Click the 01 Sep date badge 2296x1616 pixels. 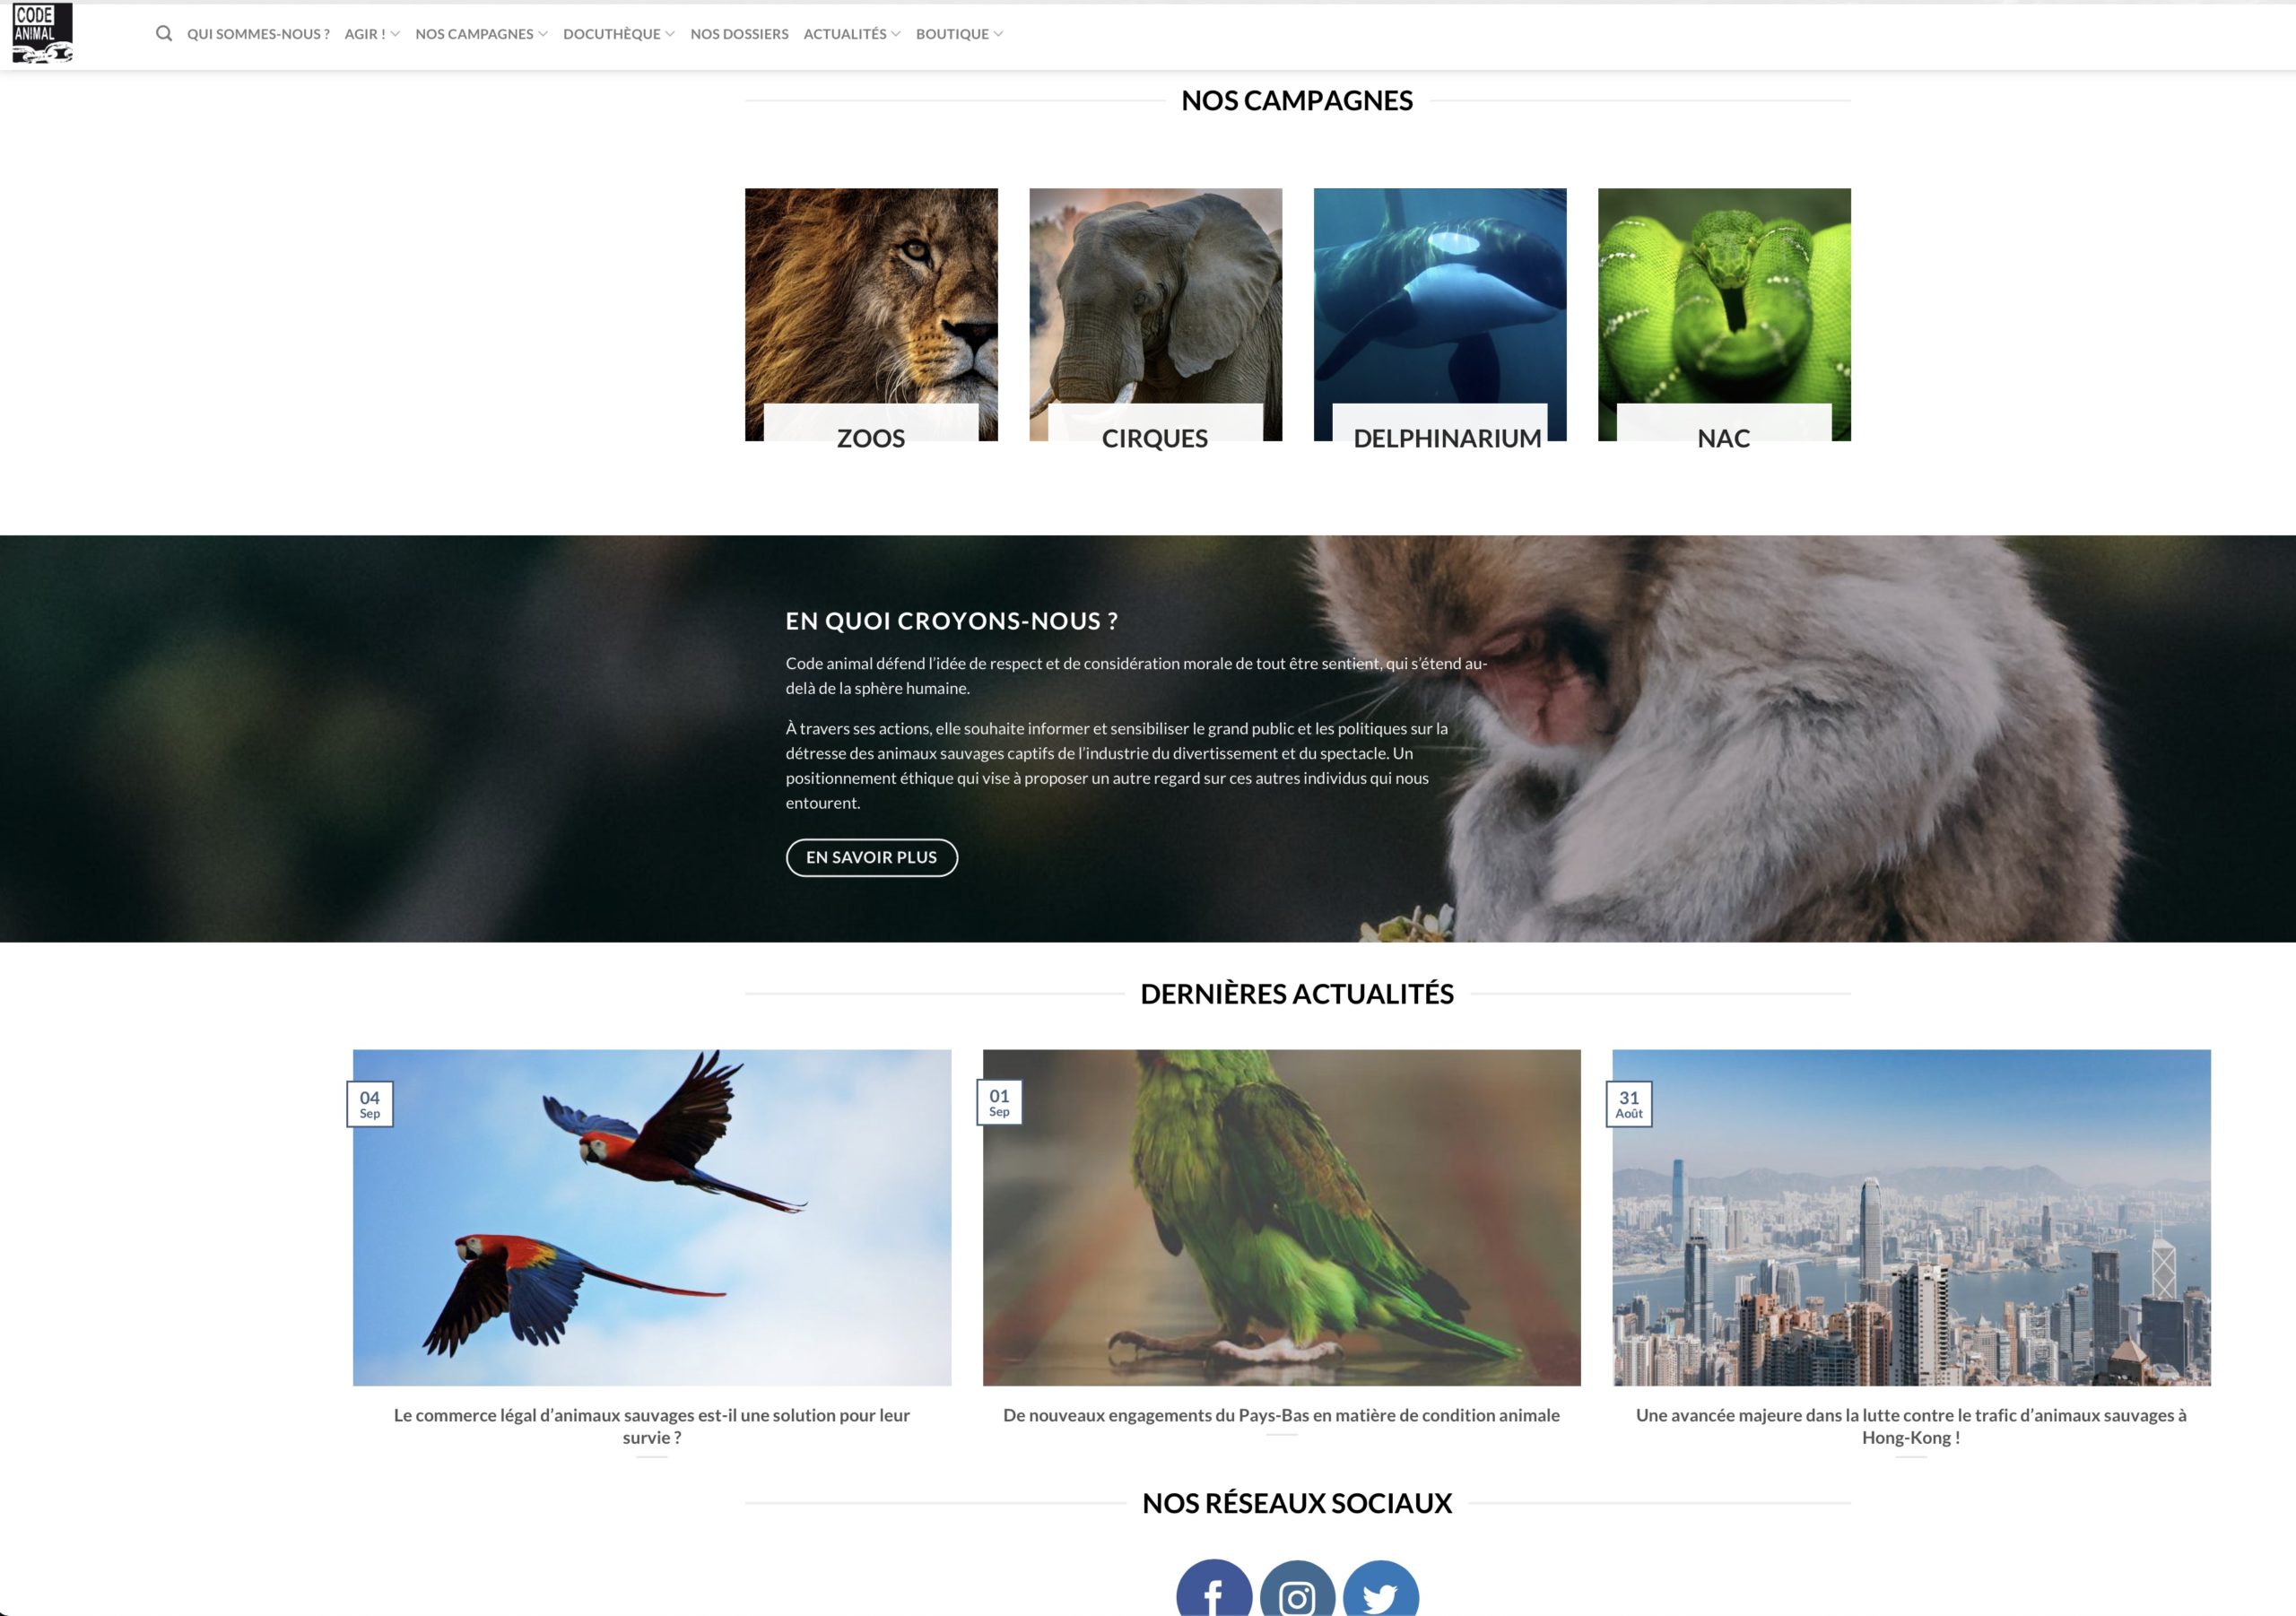[999, 1102]
